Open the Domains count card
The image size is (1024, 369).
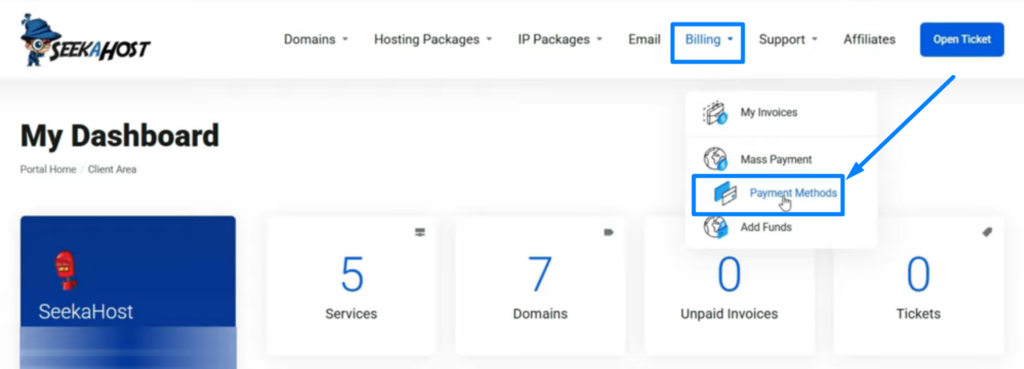[540, 286]
